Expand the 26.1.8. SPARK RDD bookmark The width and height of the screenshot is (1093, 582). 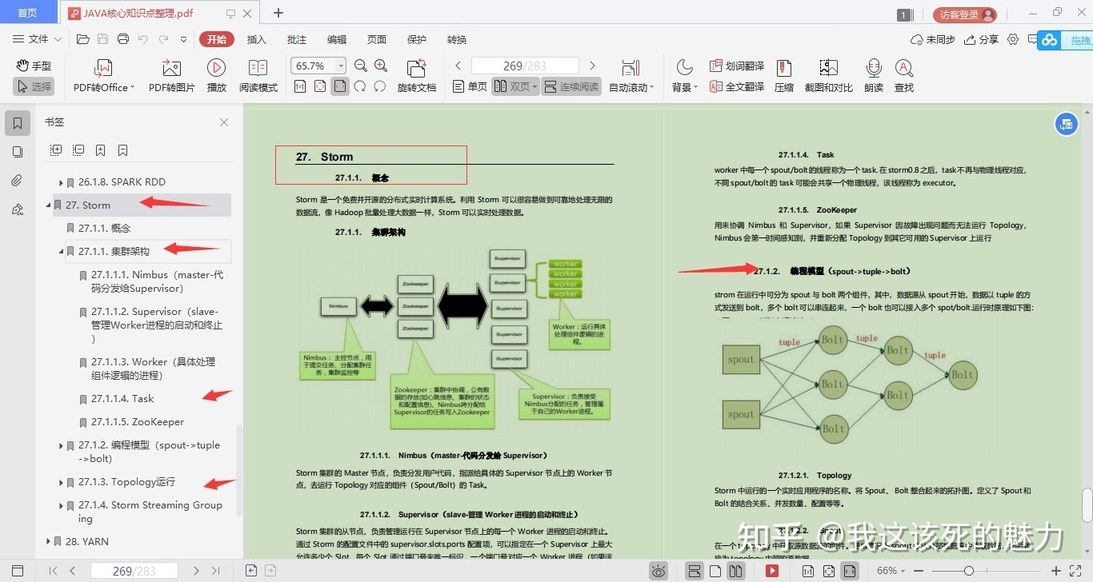[x=61, y=183]
